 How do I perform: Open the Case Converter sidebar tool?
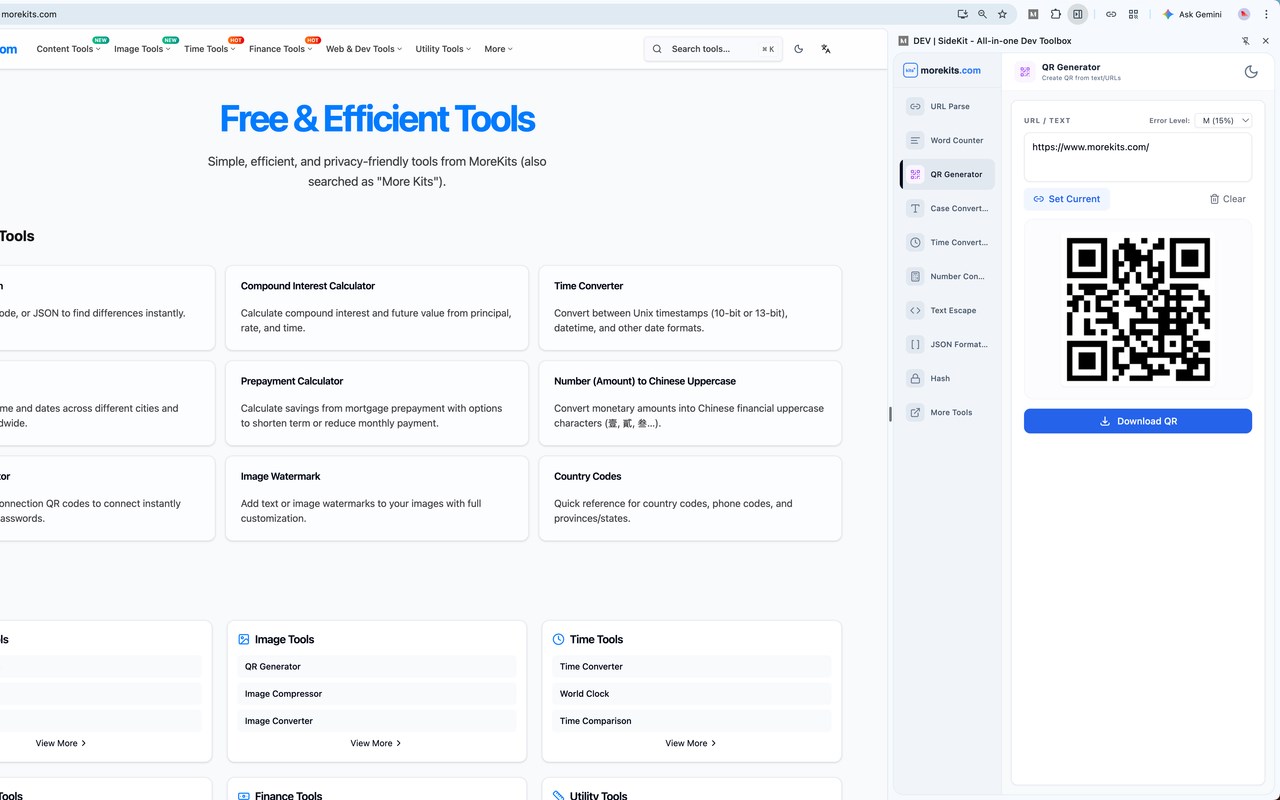pos(947,208)
